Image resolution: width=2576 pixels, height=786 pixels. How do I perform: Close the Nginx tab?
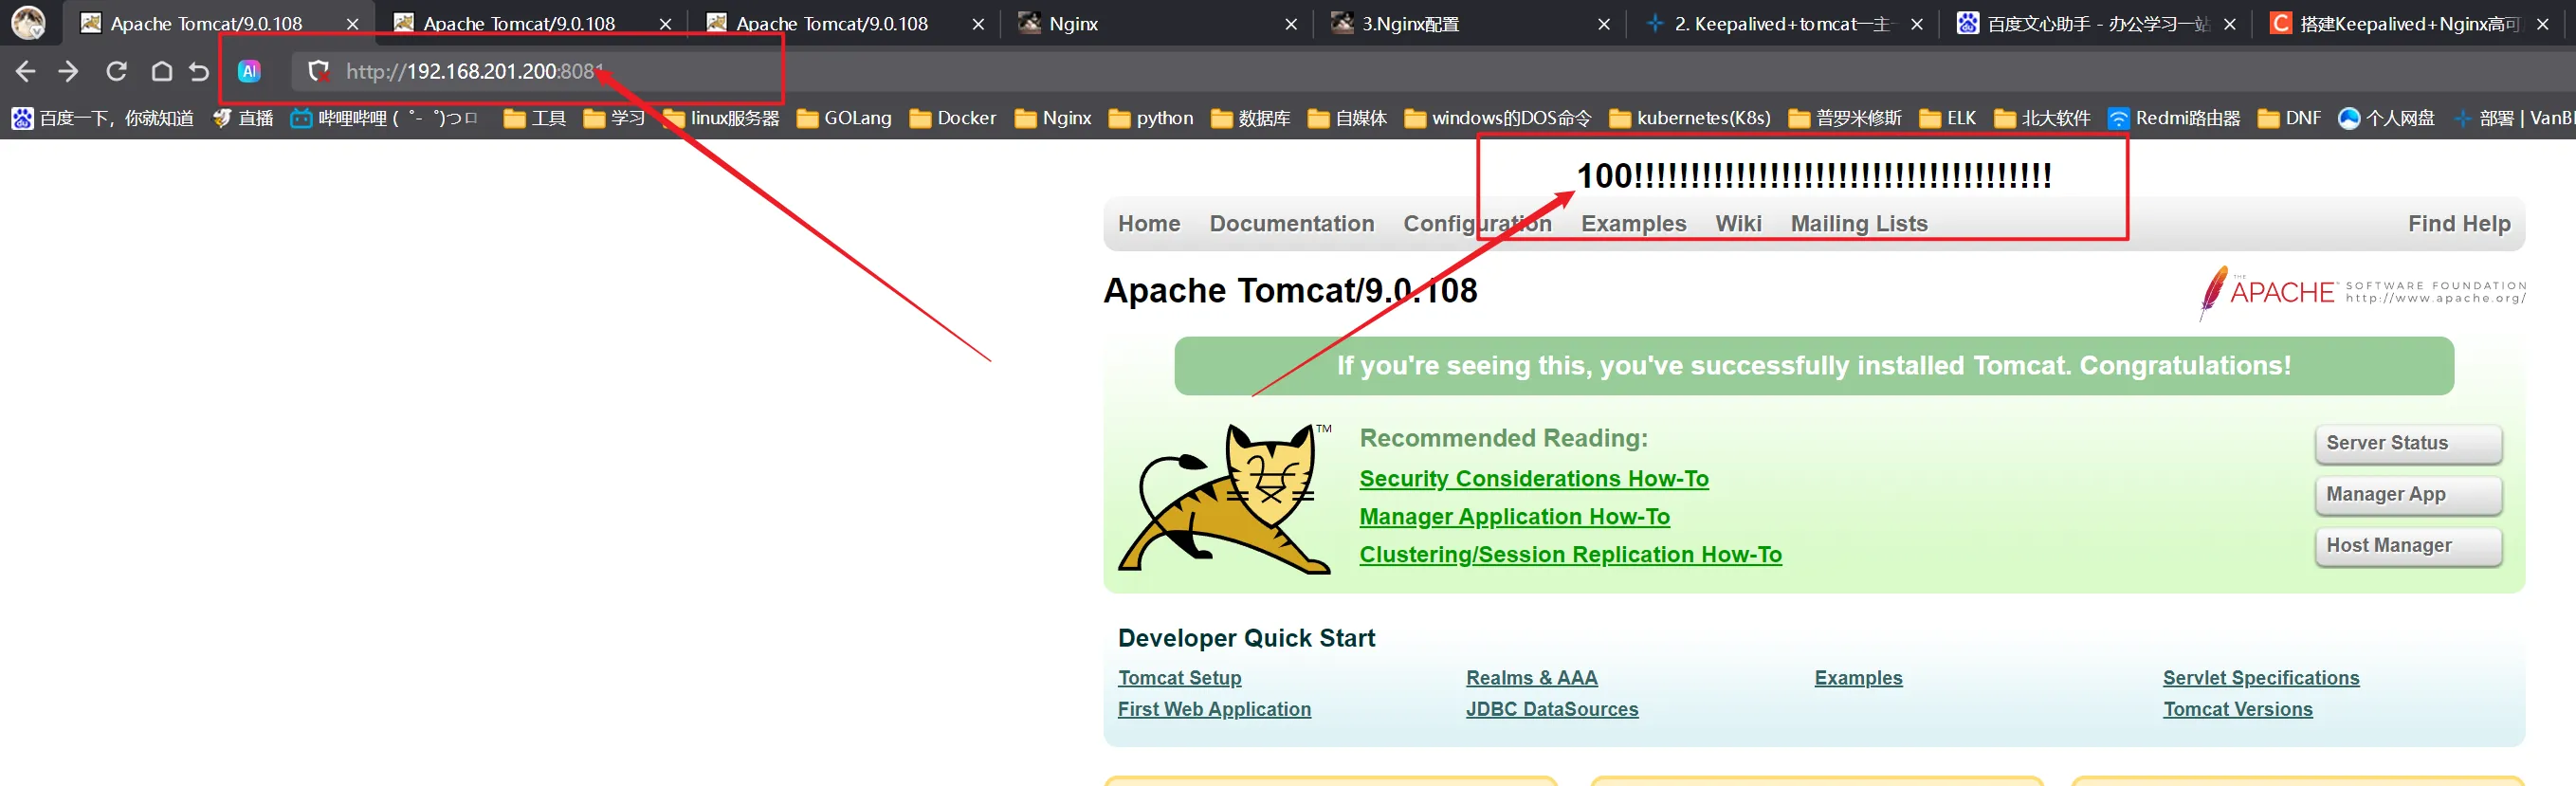pyautogui.click(x=1291, y=24)
